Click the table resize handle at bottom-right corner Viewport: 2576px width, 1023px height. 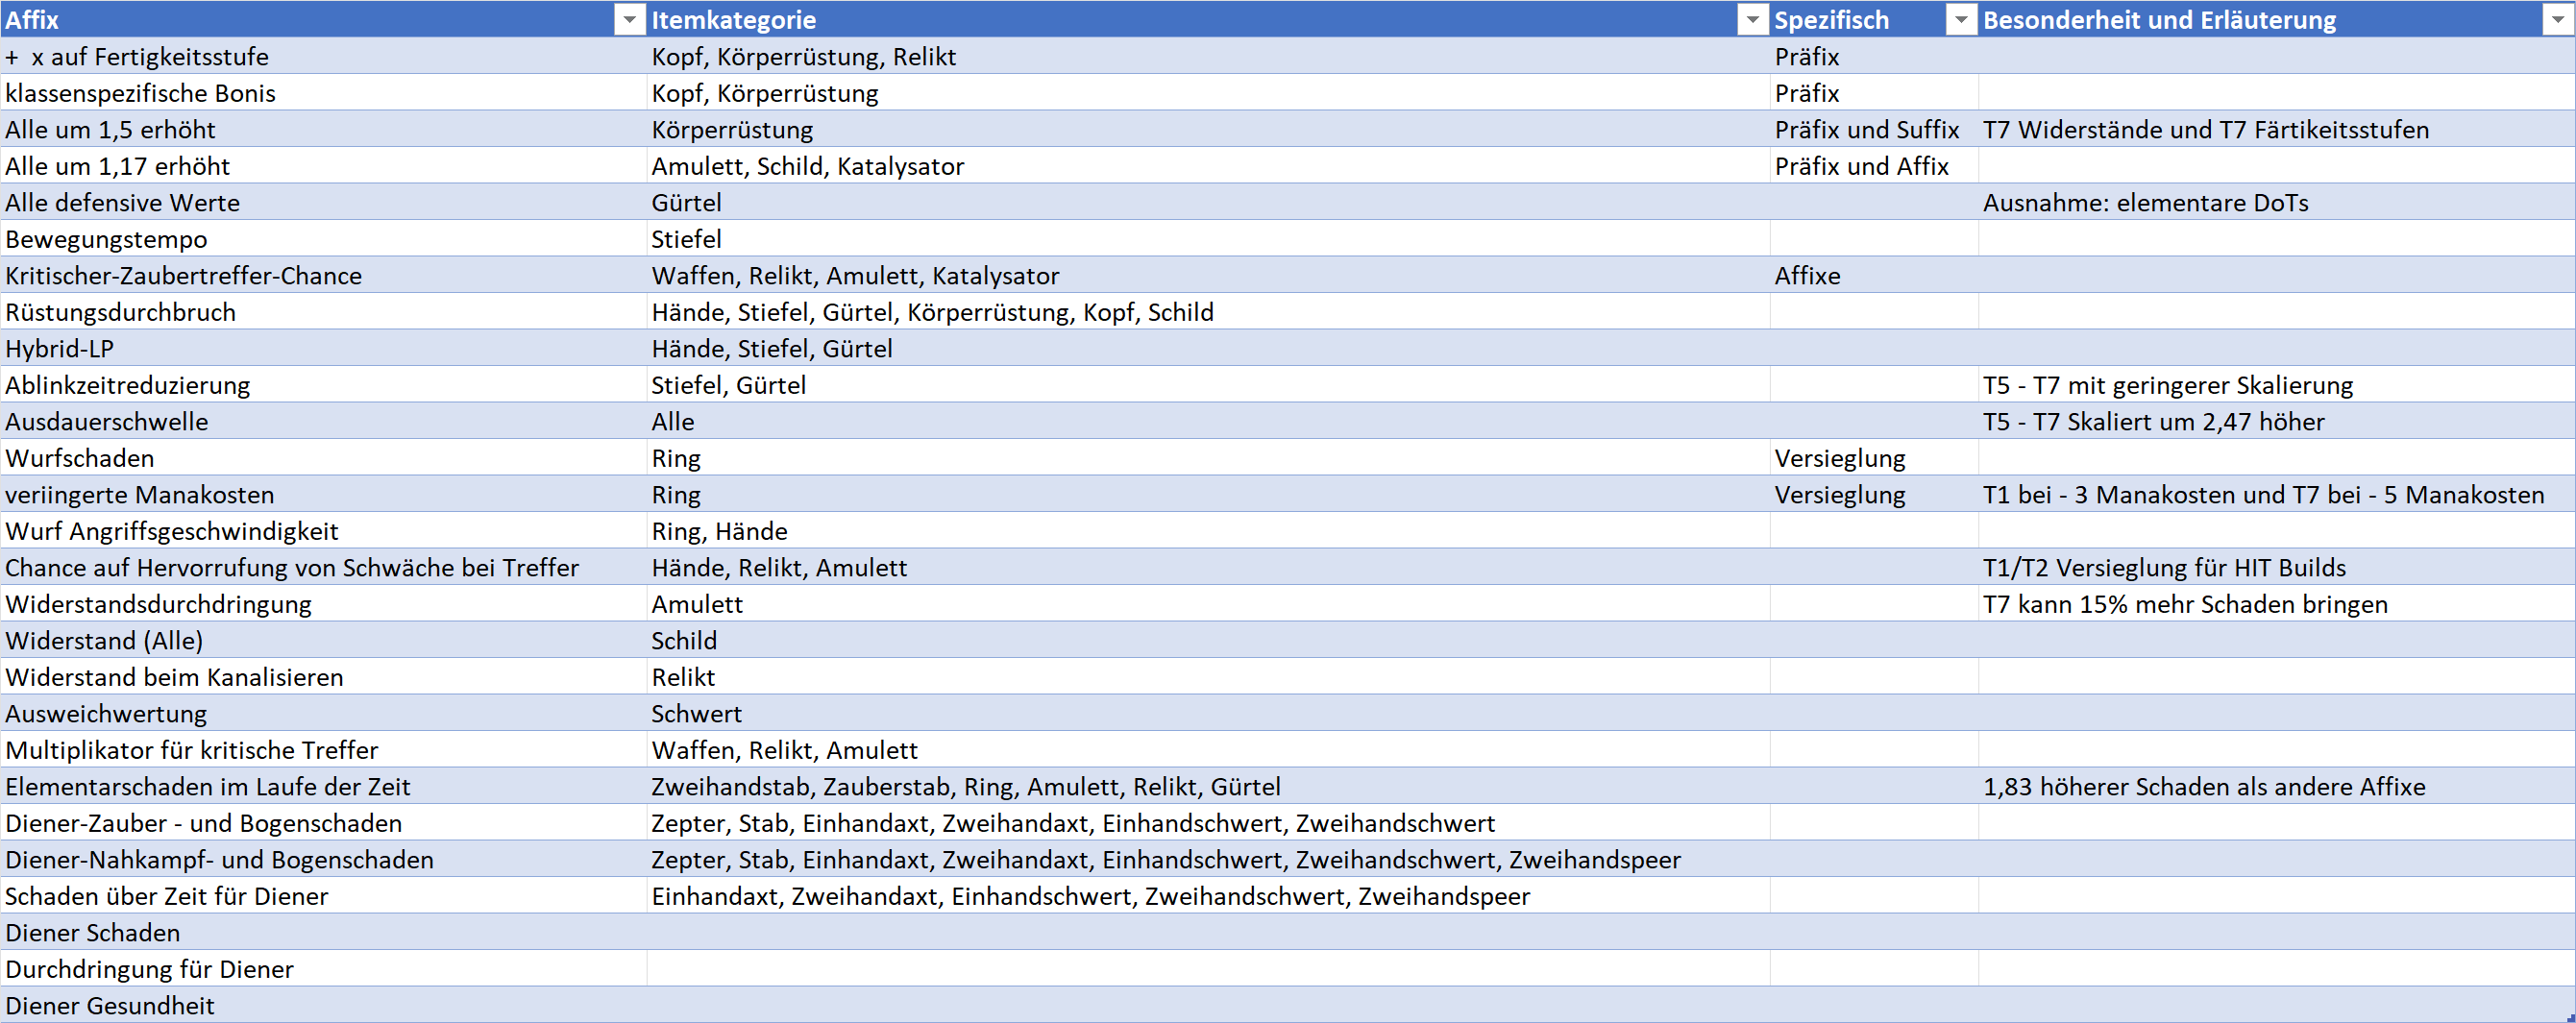coord(2570,1017)
